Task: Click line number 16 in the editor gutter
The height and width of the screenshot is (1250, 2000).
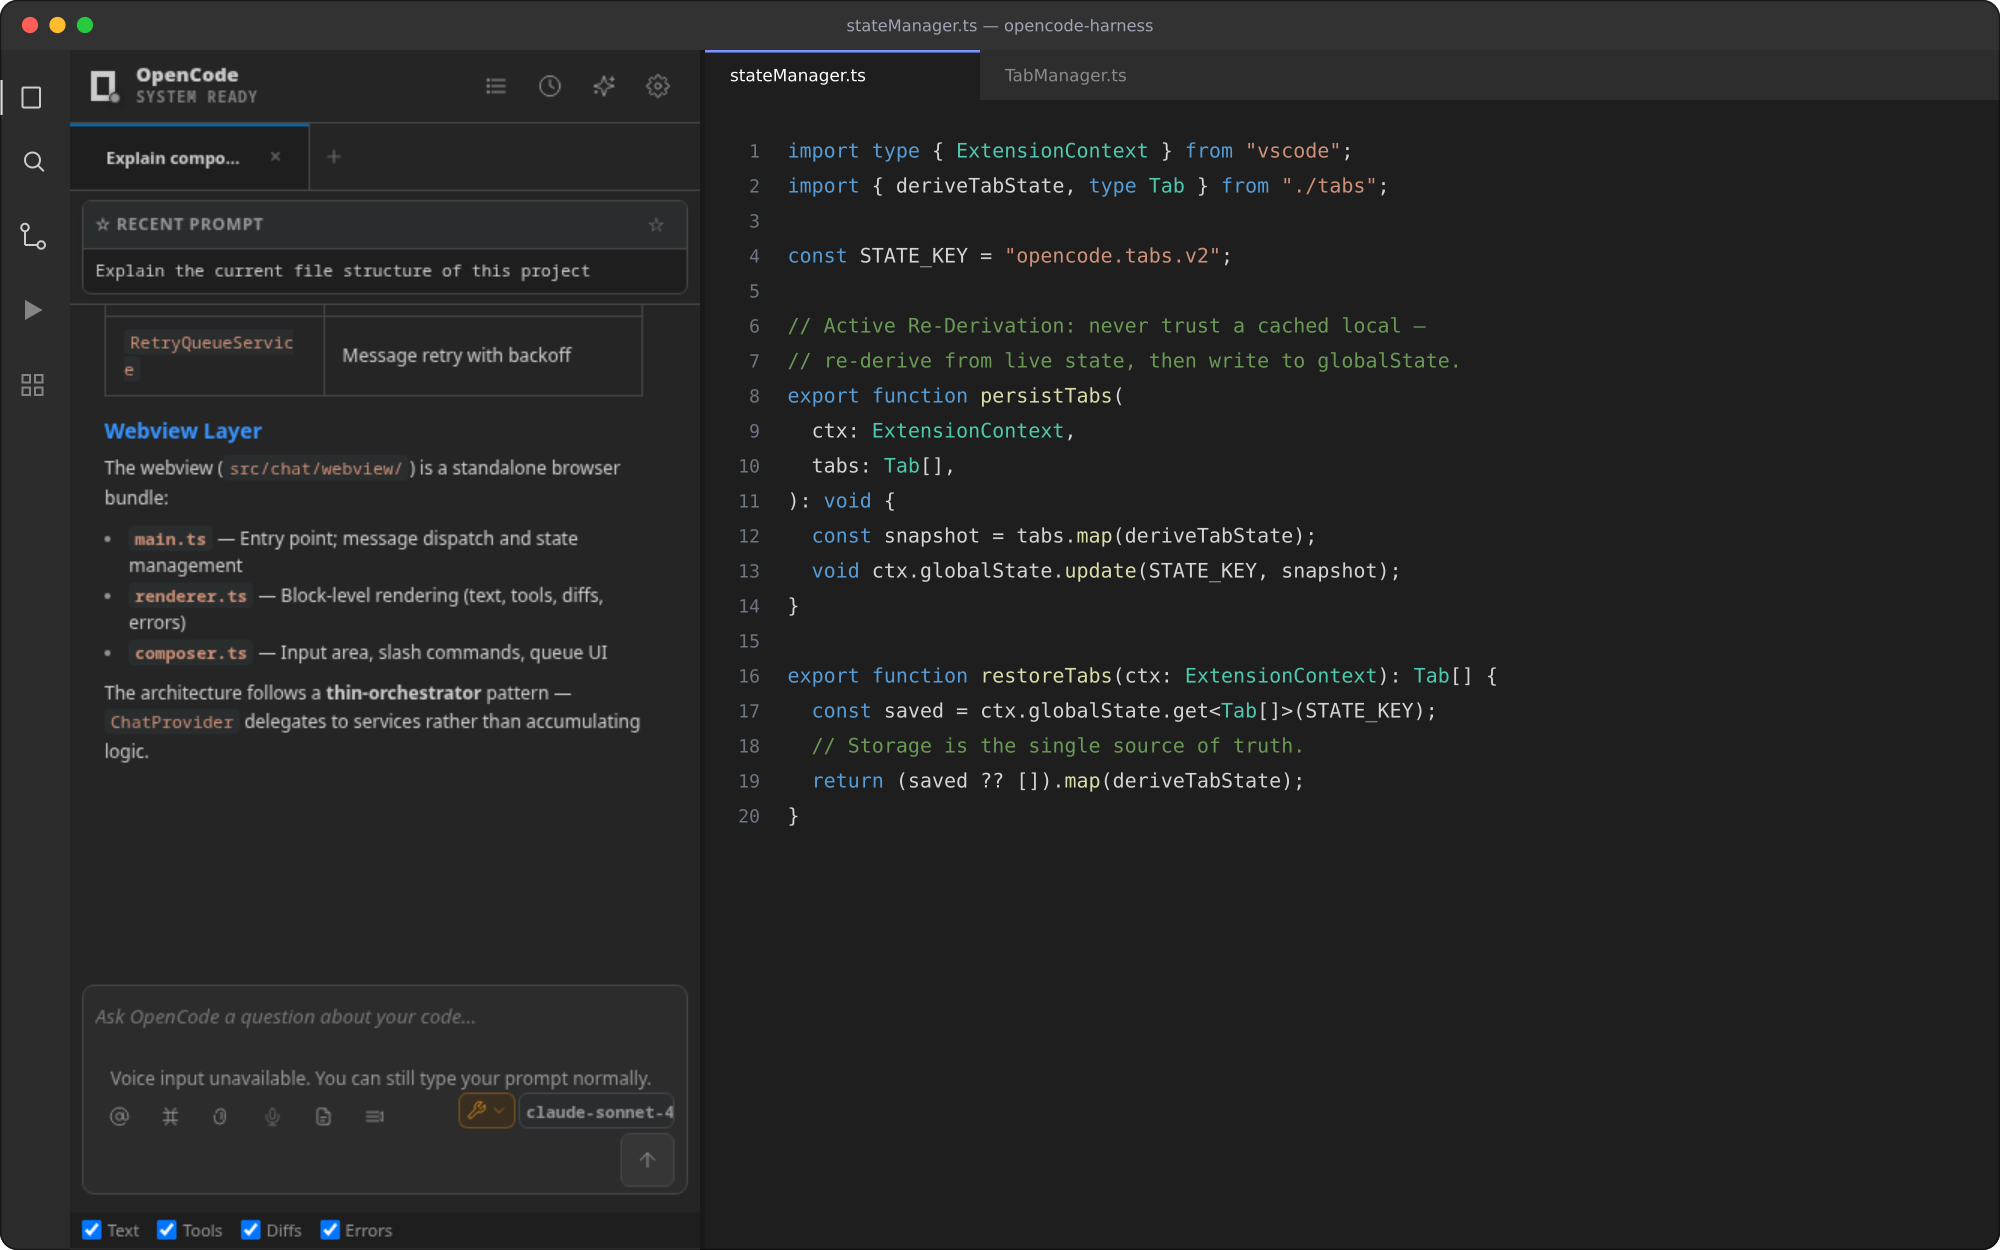Action: 749,676
